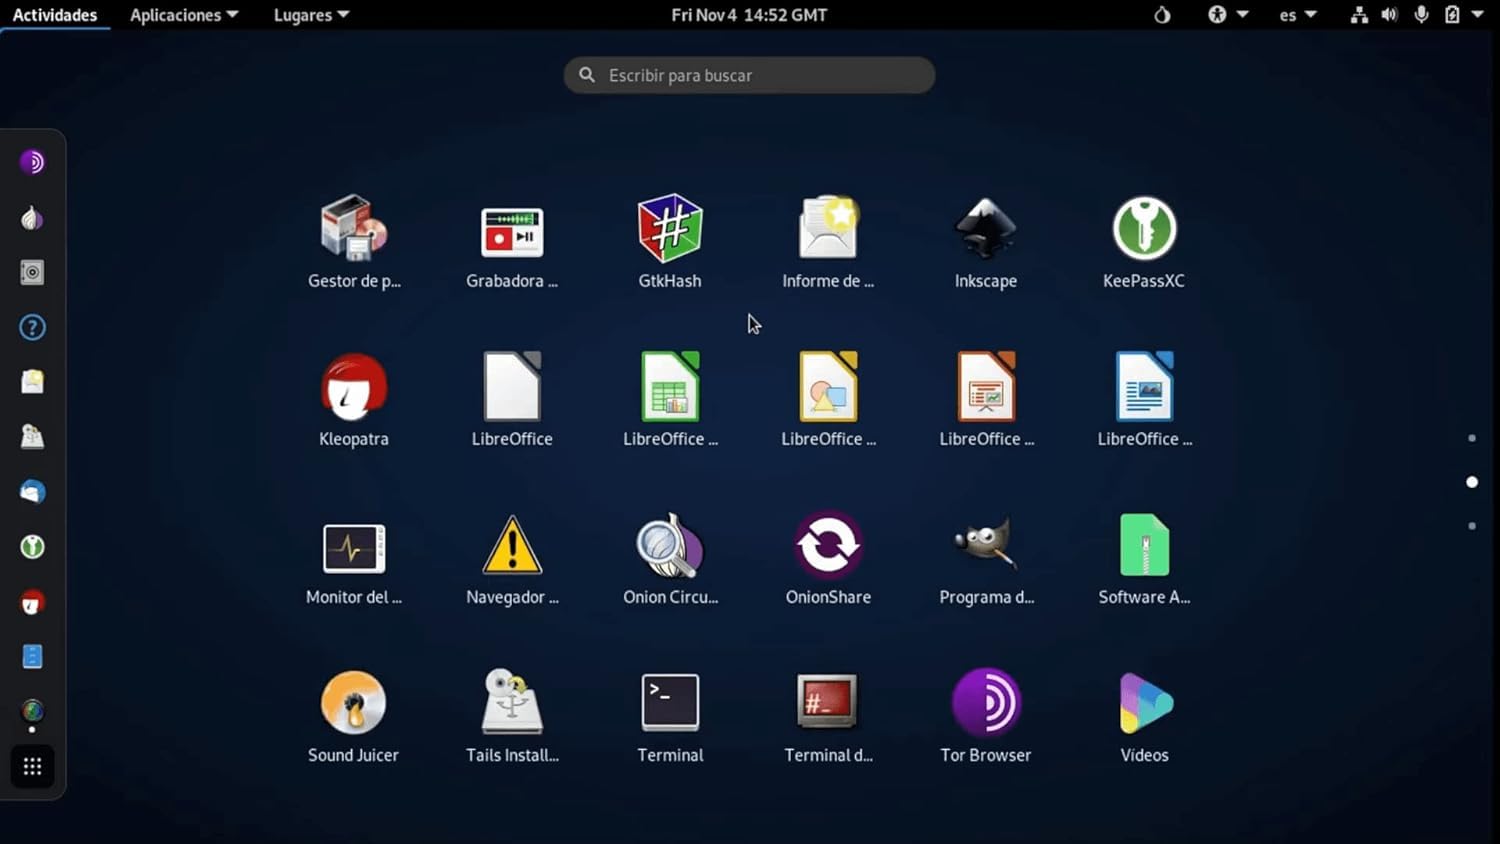Open the Onion Circuits app
Viewport: 1500px width, 844px height.
[x=670, y=546]
